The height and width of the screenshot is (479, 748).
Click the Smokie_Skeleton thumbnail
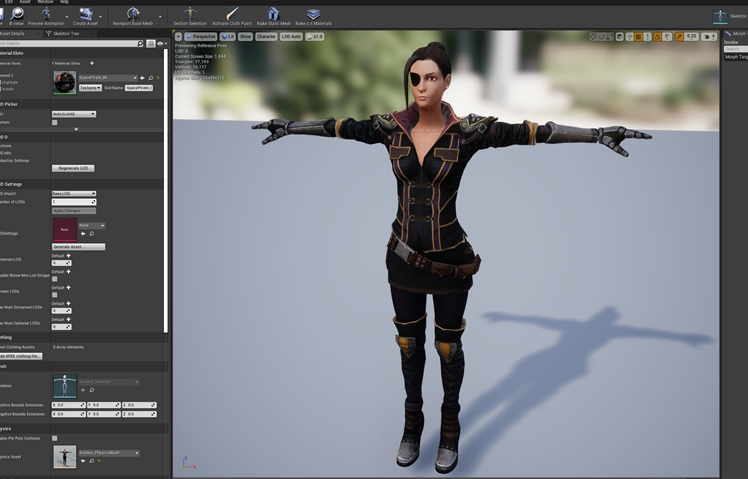click(x=64, y=386)
